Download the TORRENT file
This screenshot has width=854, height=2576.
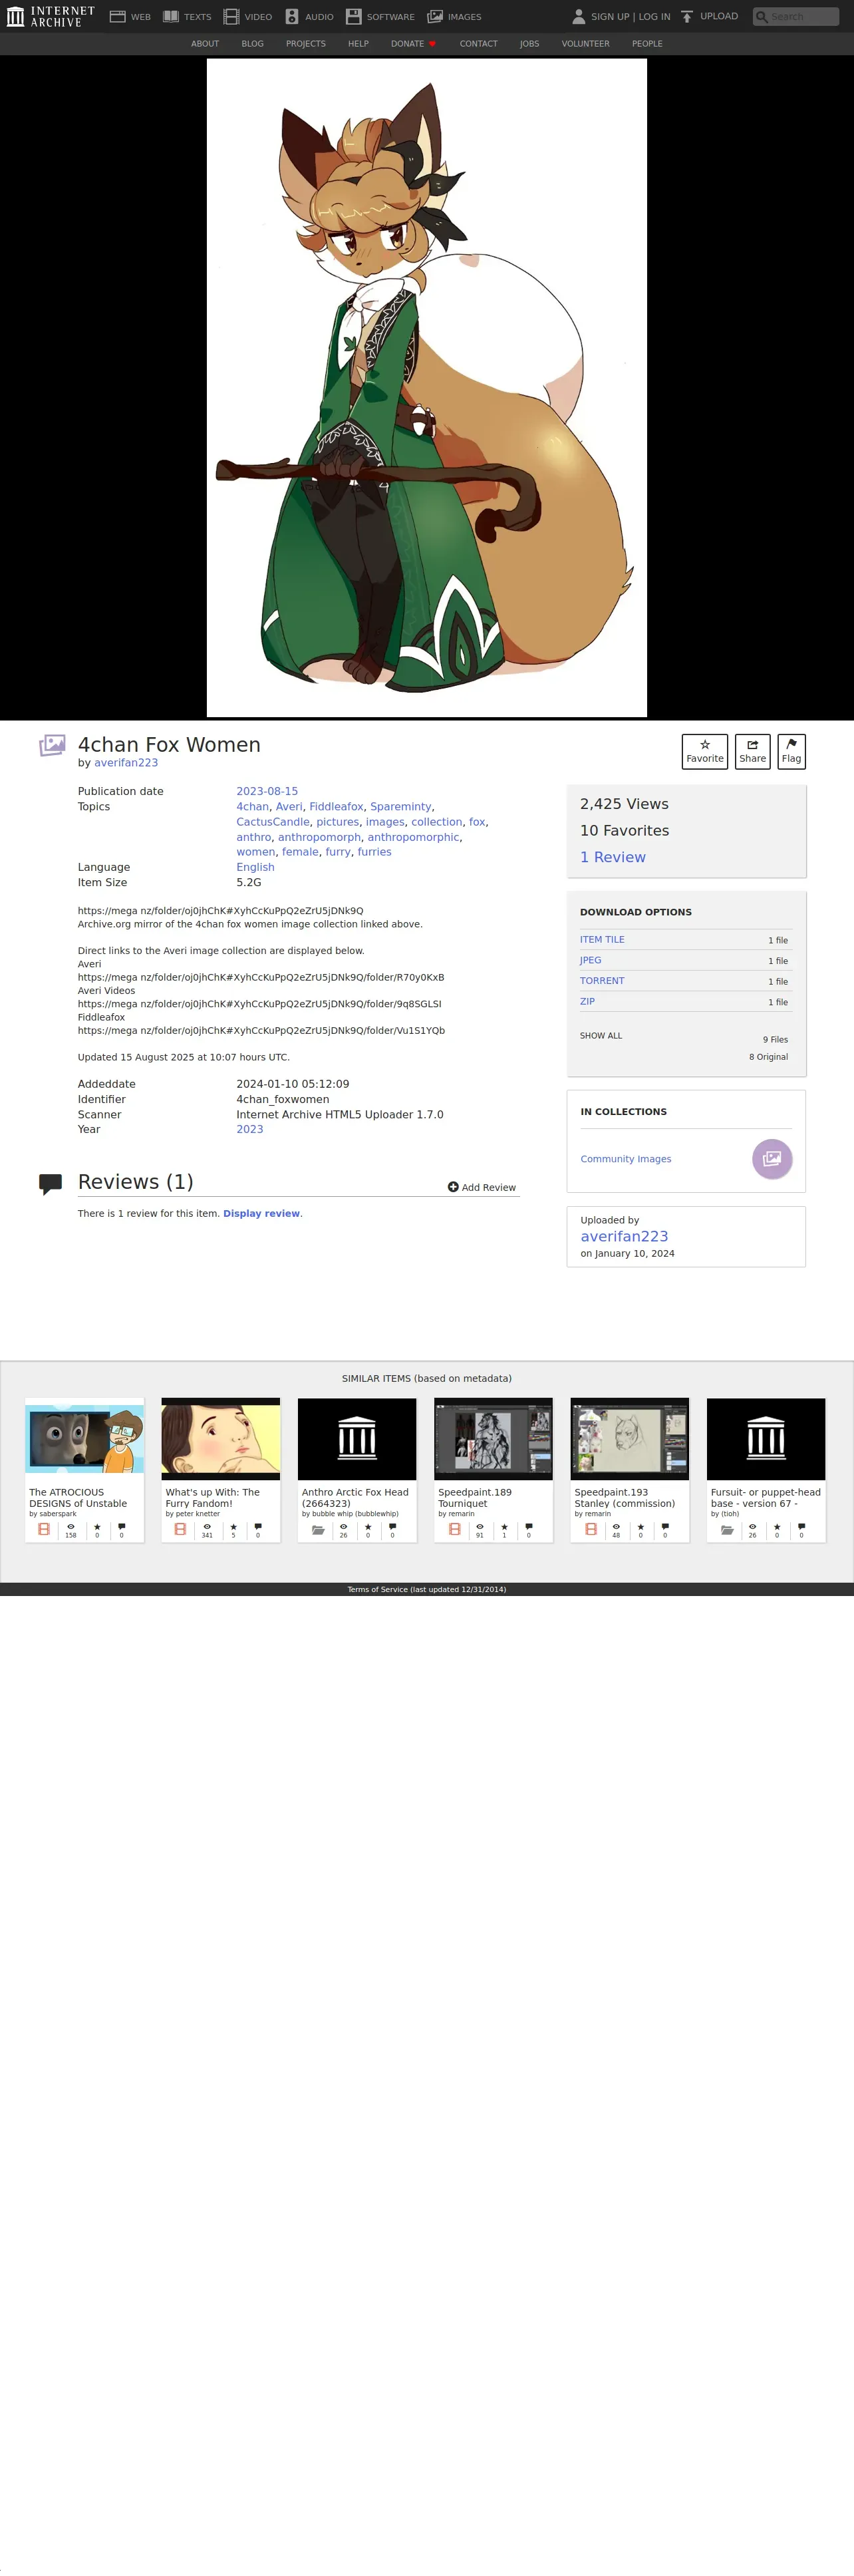click(602, 981)
